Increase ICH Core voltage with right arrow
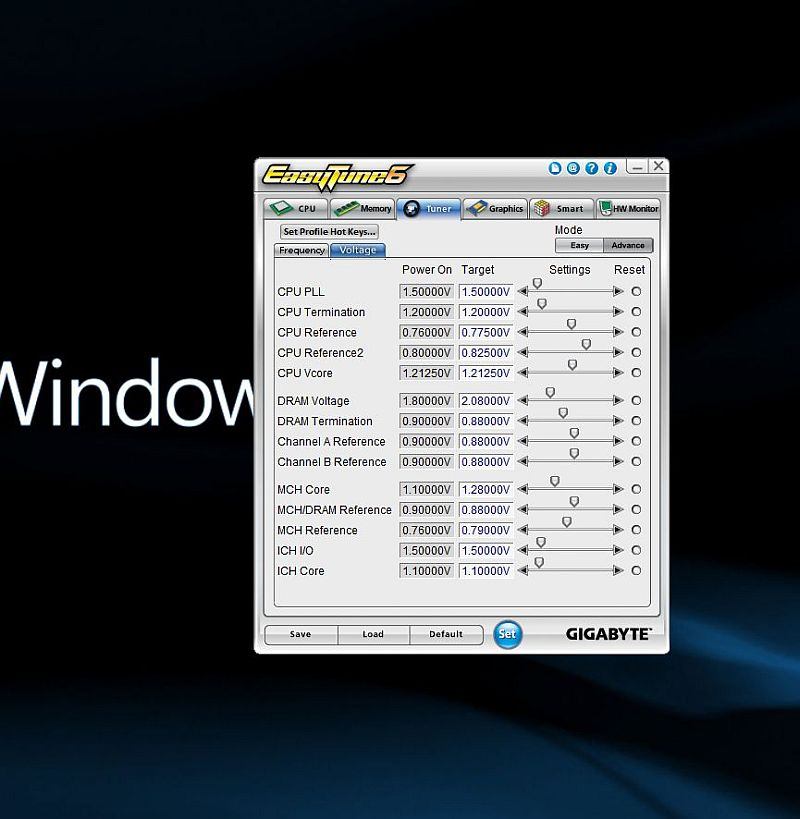Viewport: 800px width, 819px height. pyautogui.click(x=618, y=571)
